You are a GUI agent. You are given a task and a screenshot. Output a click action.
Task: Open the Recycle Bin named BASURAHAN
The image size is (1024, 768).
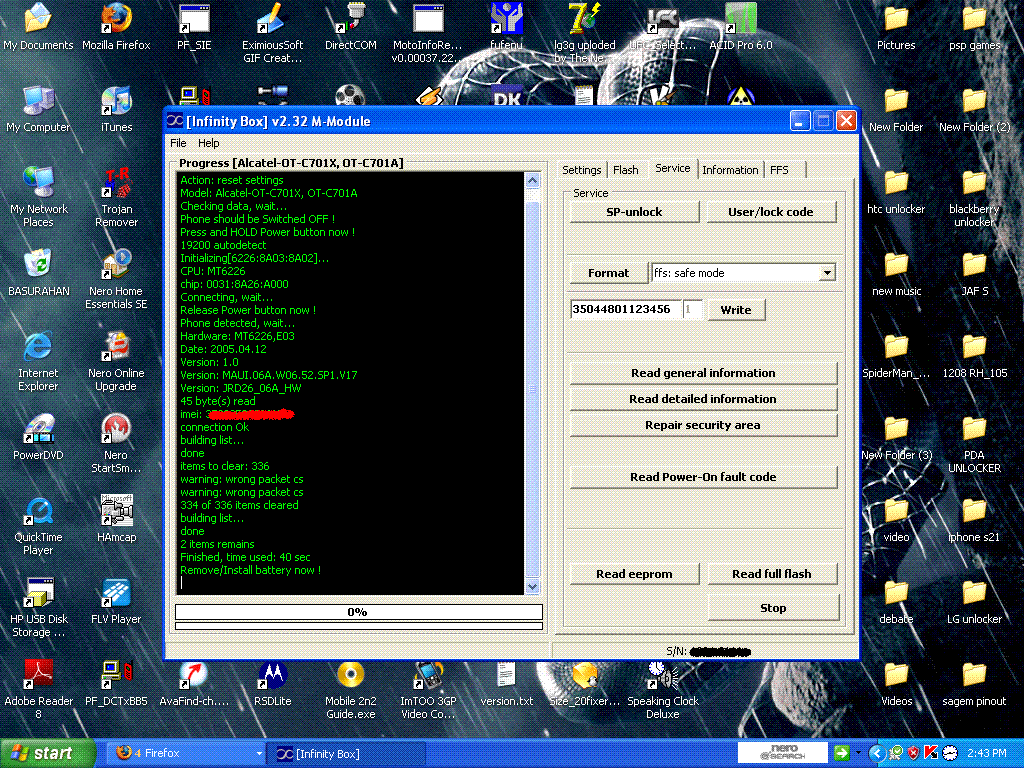point(38,266)
